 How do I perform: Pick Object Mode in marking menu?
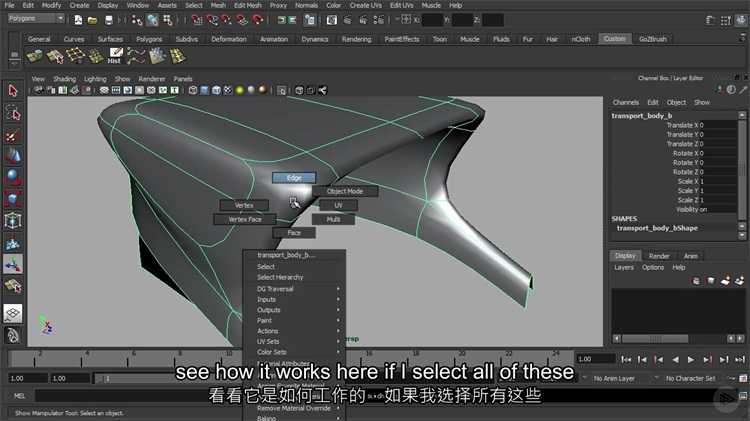point(345,191)
